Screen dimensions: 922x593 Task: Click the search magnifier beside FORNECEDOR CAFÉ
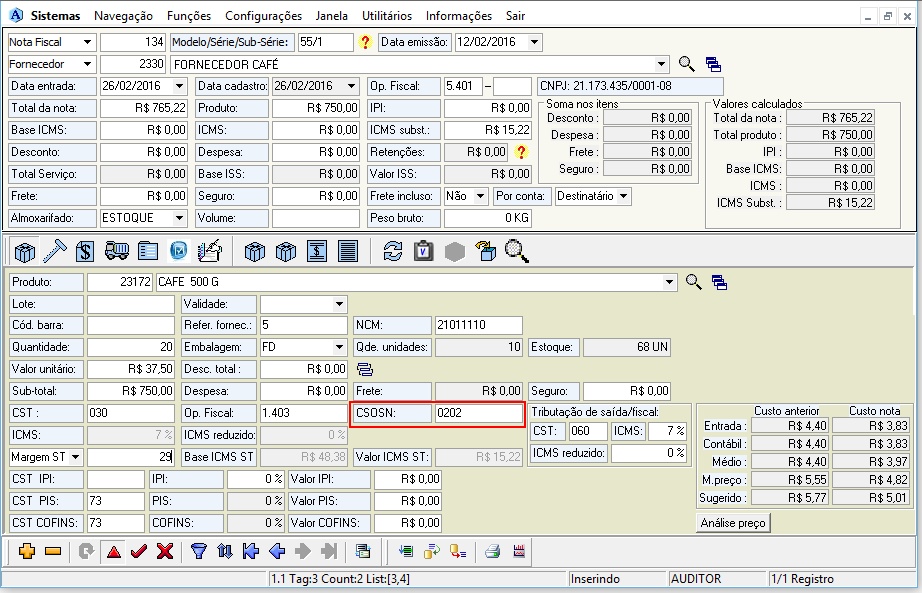click(x=686, y=64)
